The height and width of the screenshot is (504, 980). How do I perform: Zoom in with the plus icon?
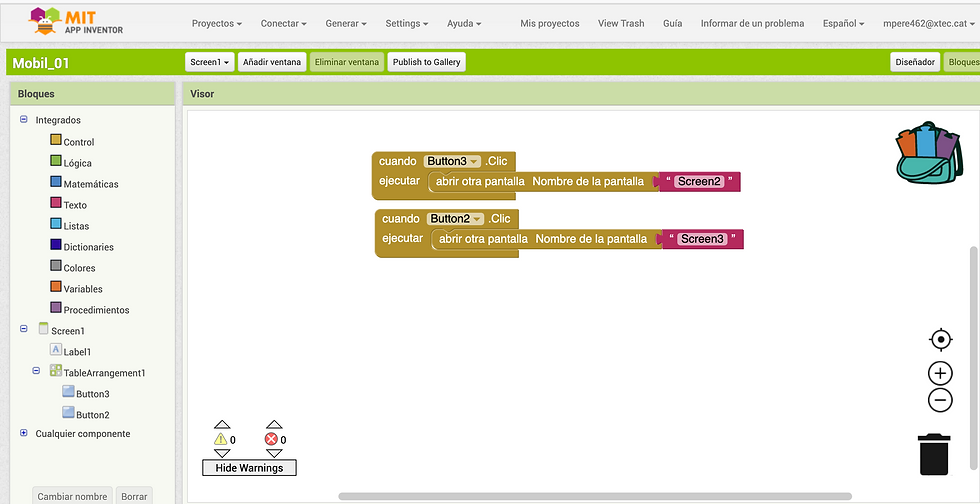pos(940,373)
